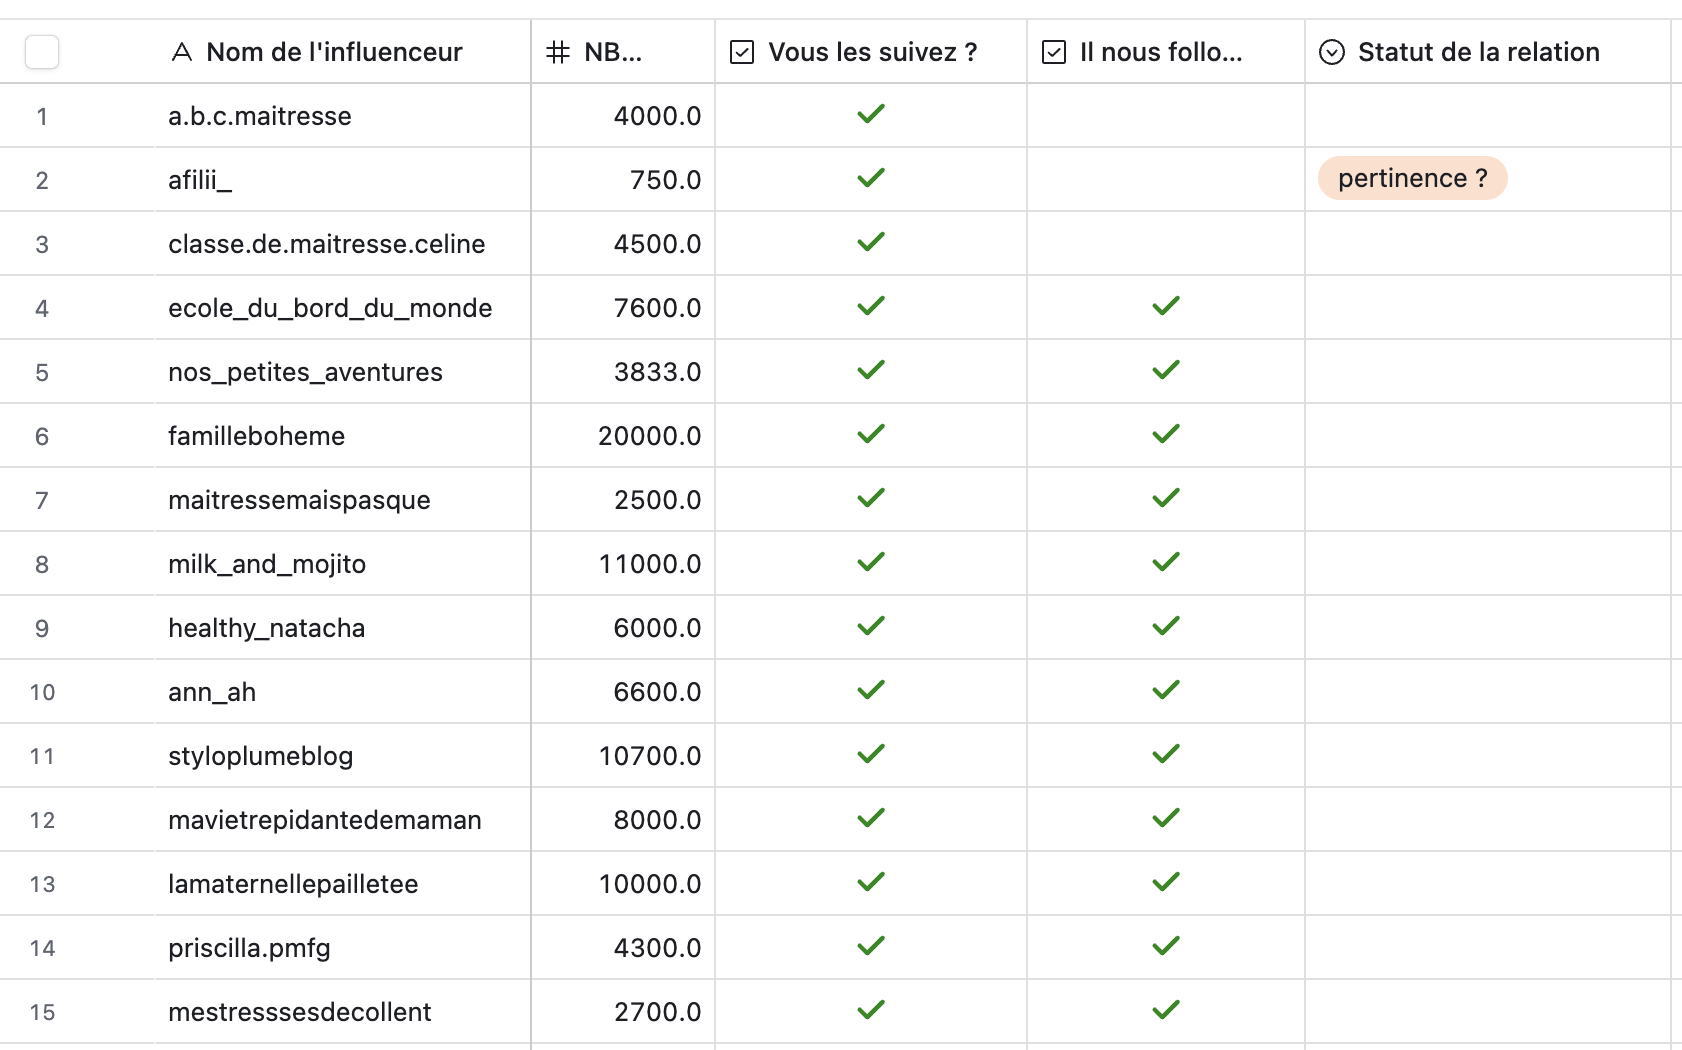
Task: Click checkbox icon in Vous les suivez header
Action: (x=742, y=52)
